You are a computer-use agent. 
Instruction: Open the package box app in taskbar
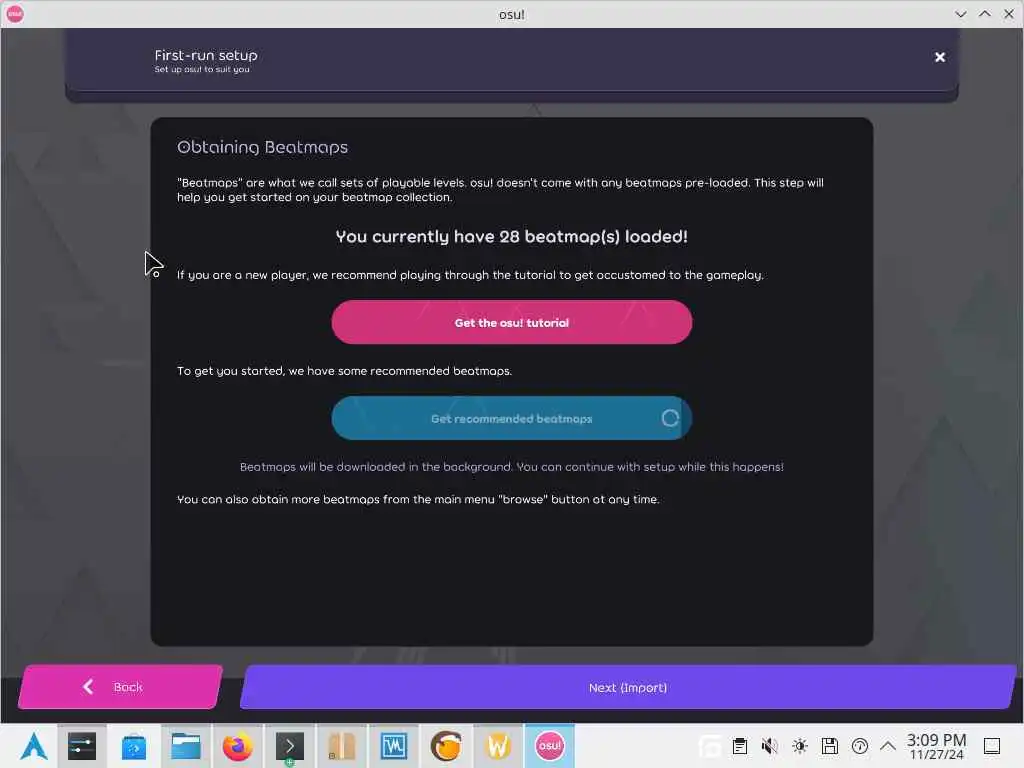[x=342, y=746]
